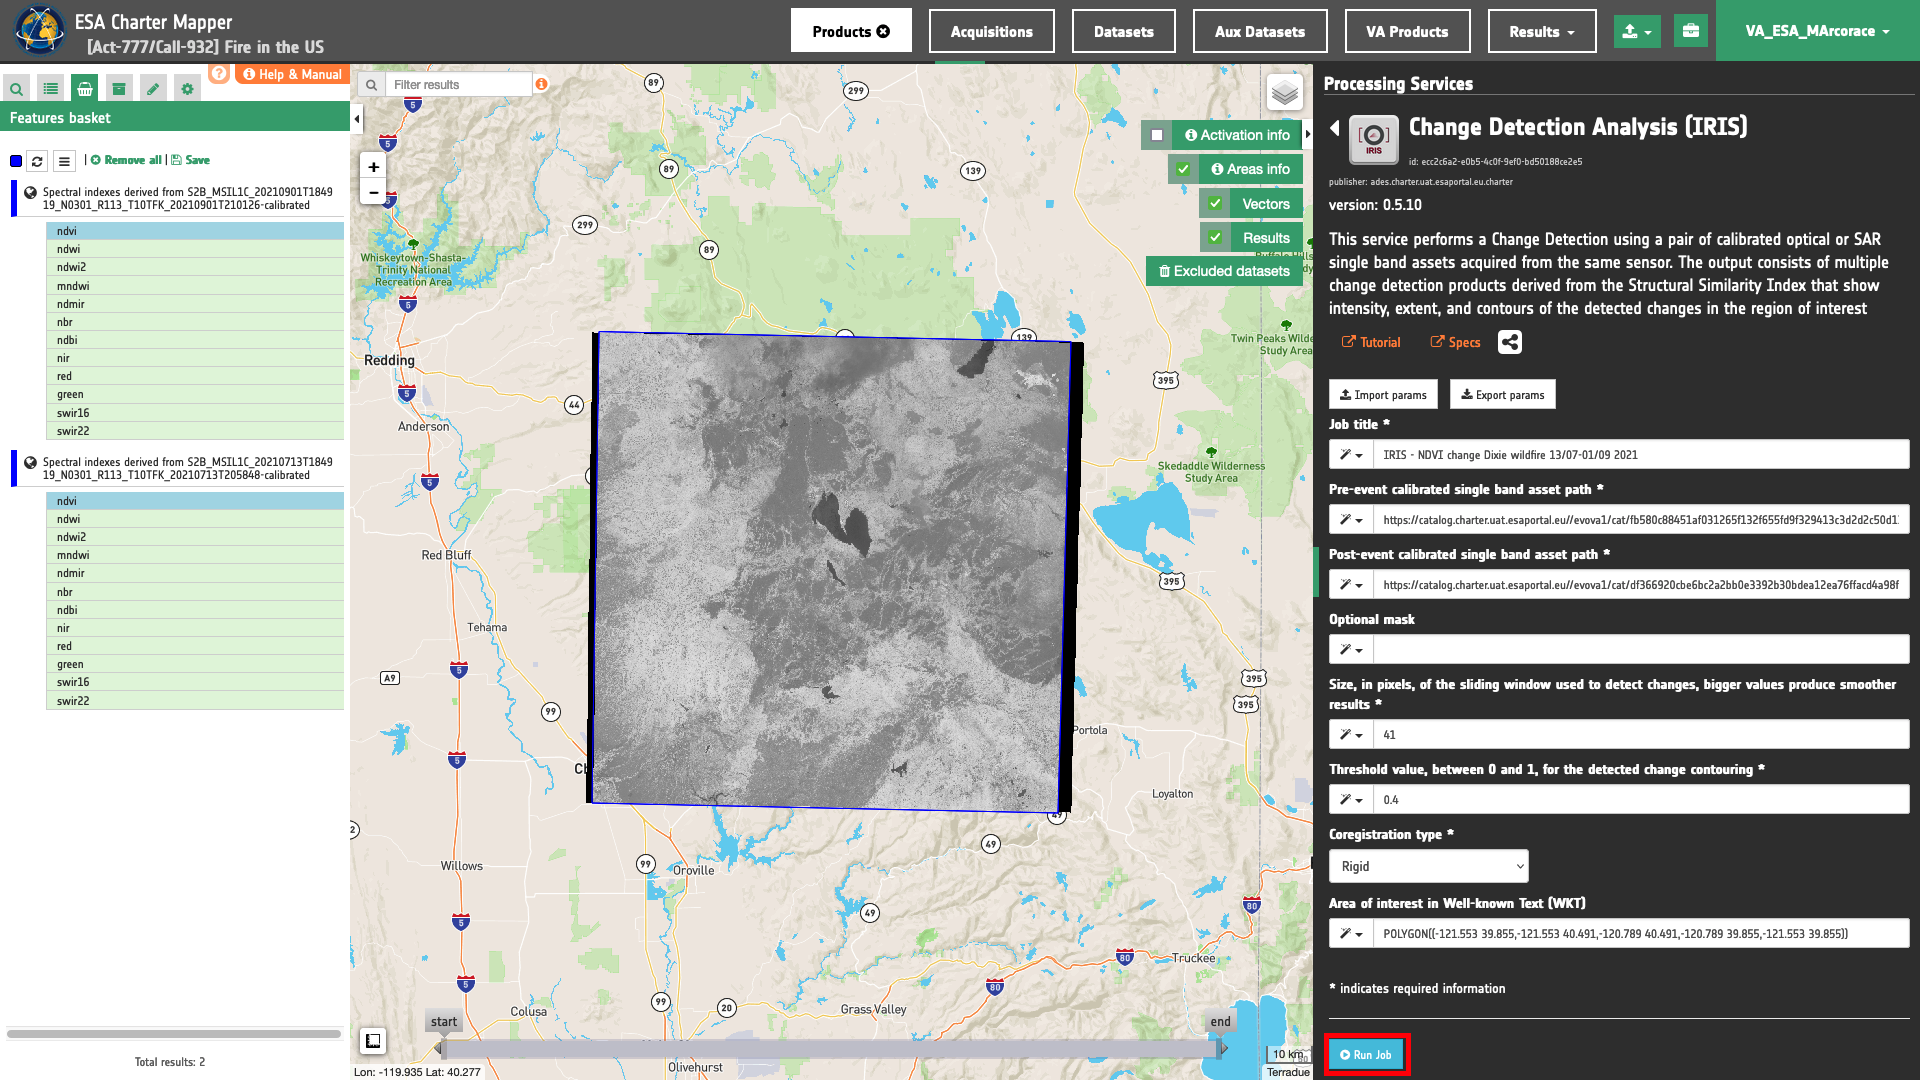Screen dimensions: 1920x1080
Task: Open the Results dropdown in top bar
Action: pyautogui.click(x=1542, y=31)
